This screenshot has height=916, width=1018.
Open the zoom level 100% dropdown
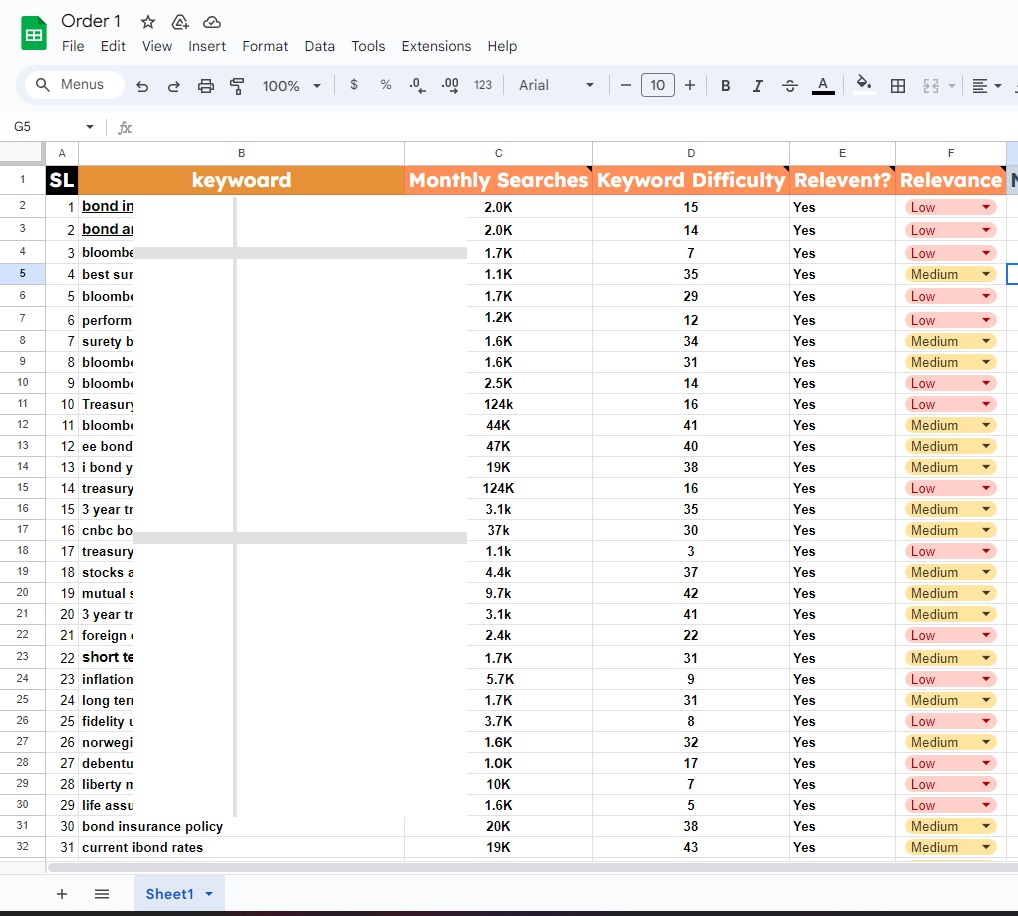[291, 86]
